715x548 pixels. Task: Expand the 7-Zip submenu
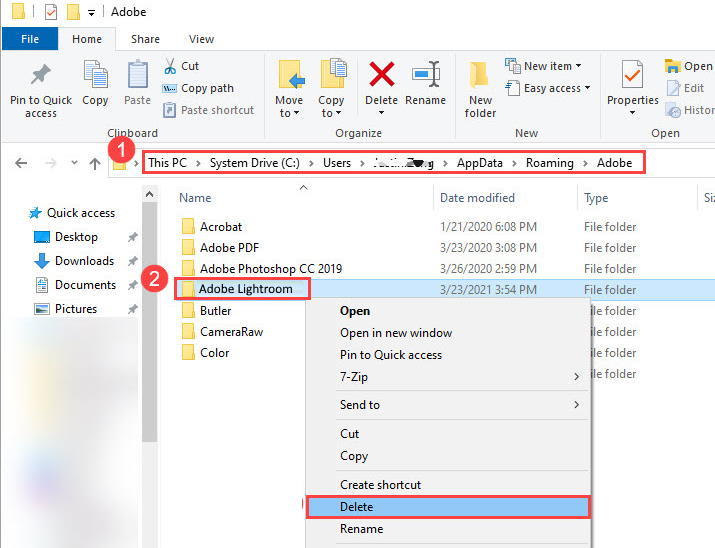tap(576, 377)
